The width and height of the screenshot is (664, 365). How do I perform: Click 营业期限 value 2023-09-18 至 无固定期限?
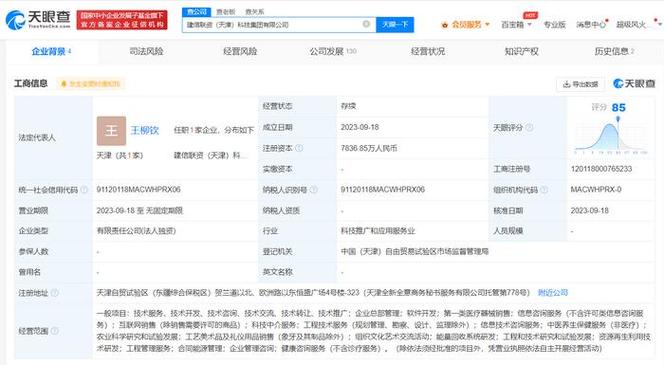(140, 210)
